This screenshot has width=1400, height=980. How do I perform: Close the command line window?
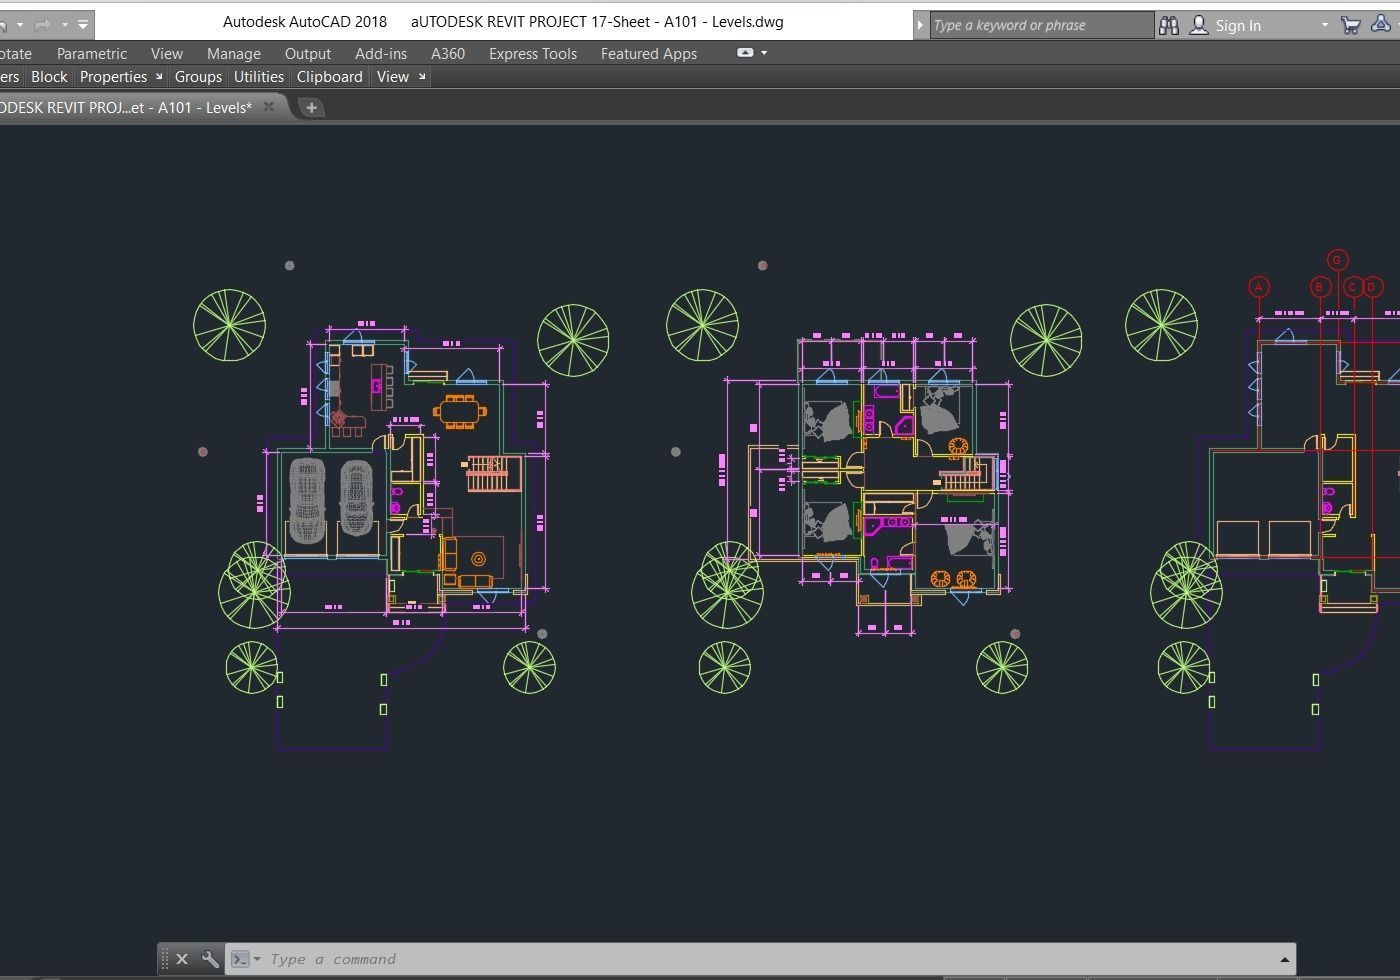click(x=182, y=960)
